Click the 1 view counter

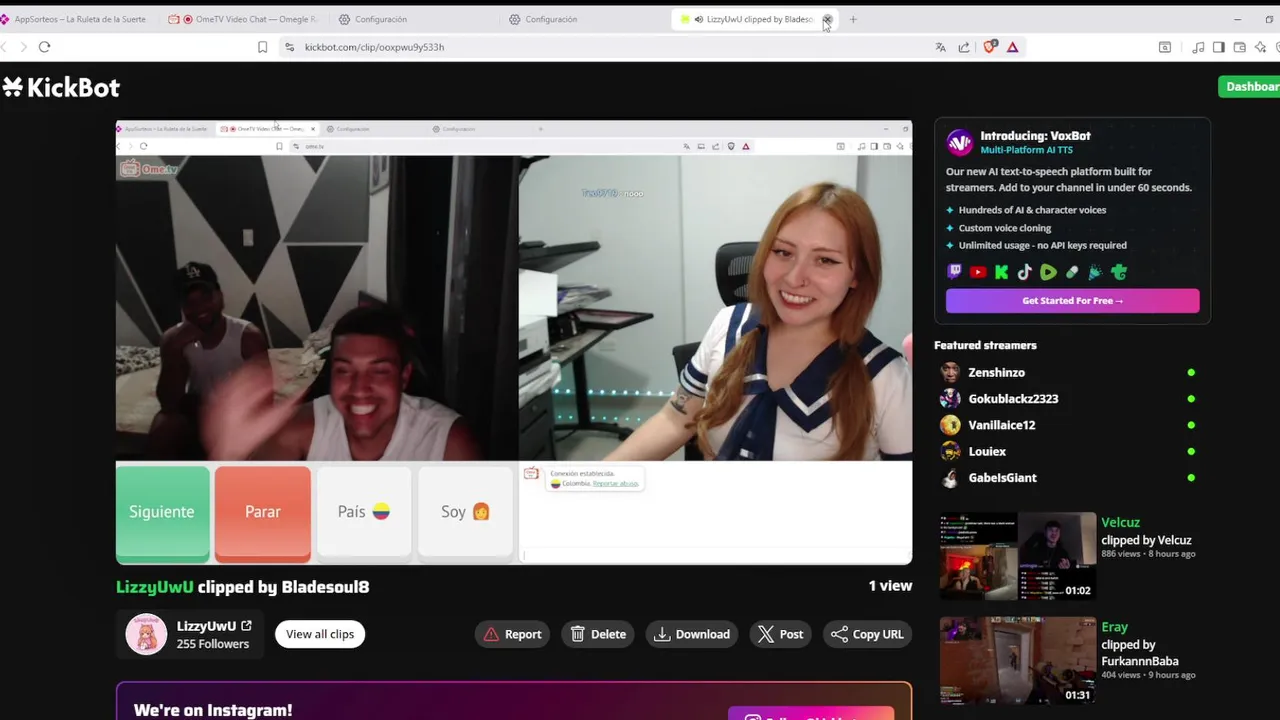click(890, 586)
